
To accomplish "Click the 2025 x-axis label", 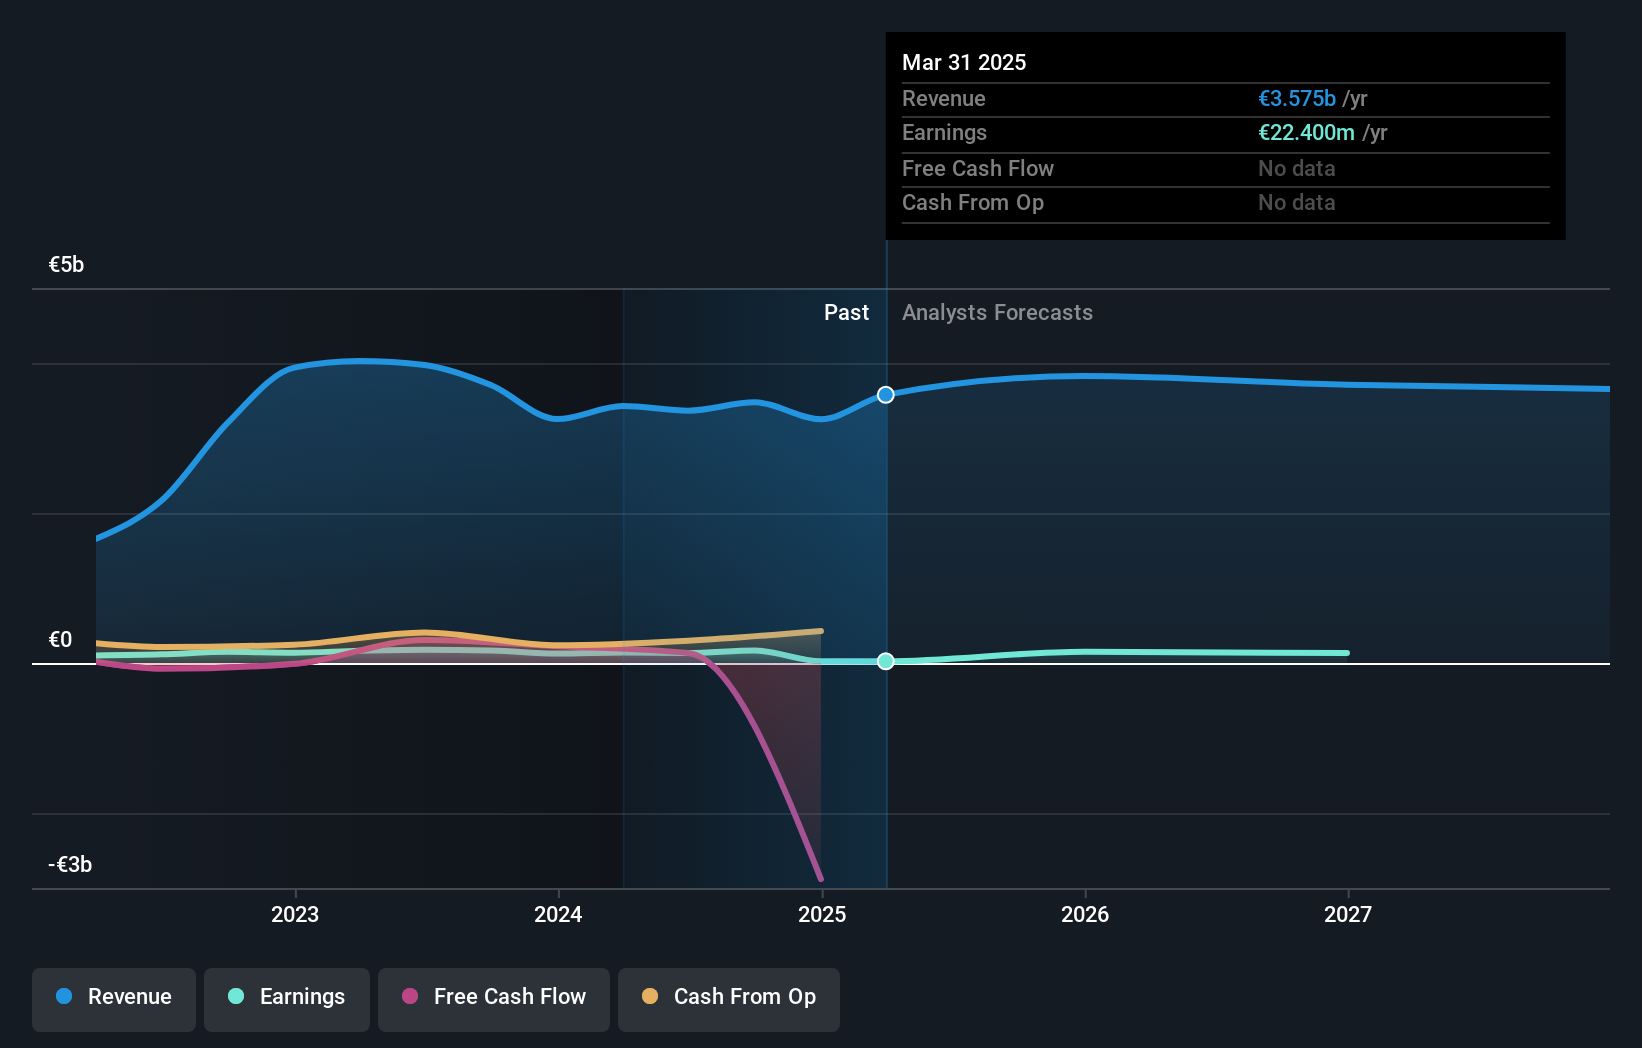I will click(822, 914).
